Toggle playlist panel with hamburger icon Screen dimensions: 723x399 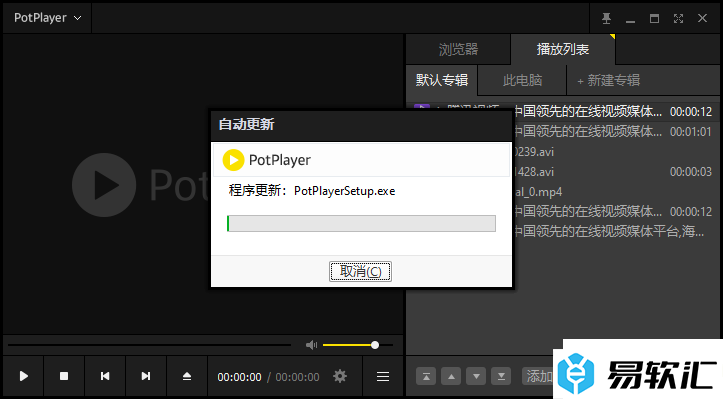383,376
